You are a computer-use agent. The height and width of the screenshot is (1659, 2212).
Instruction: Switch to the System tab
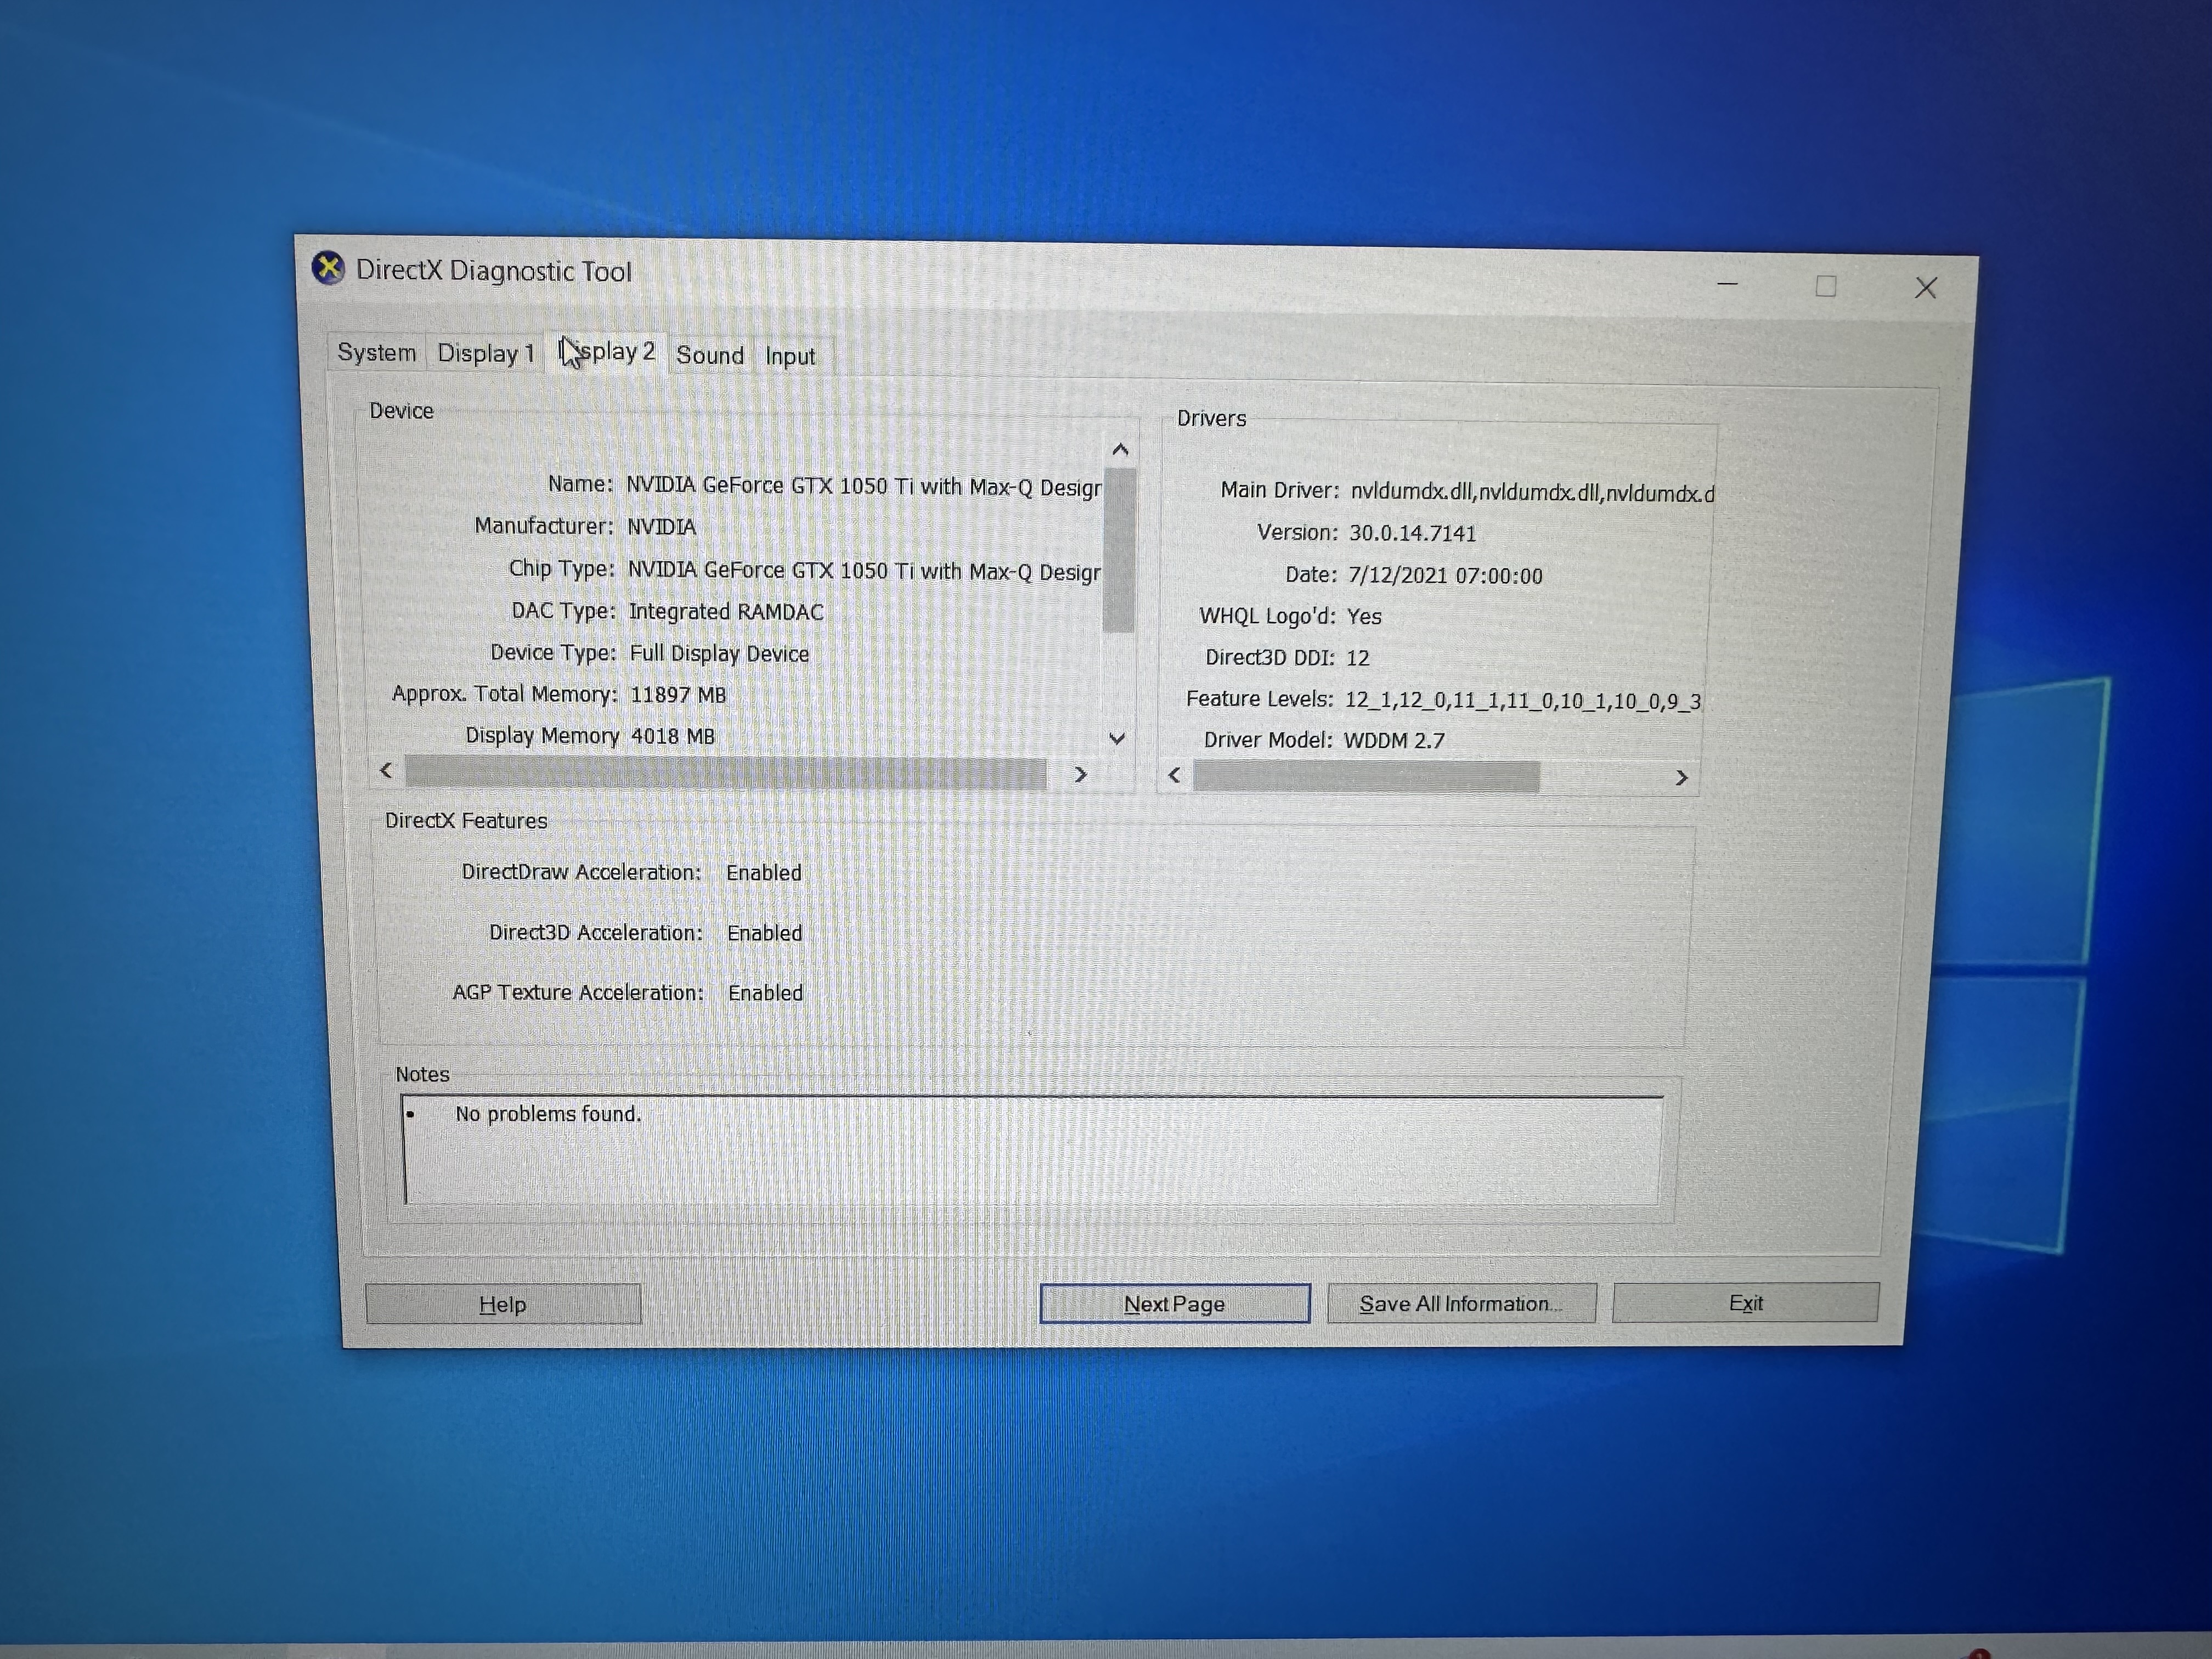377,353
